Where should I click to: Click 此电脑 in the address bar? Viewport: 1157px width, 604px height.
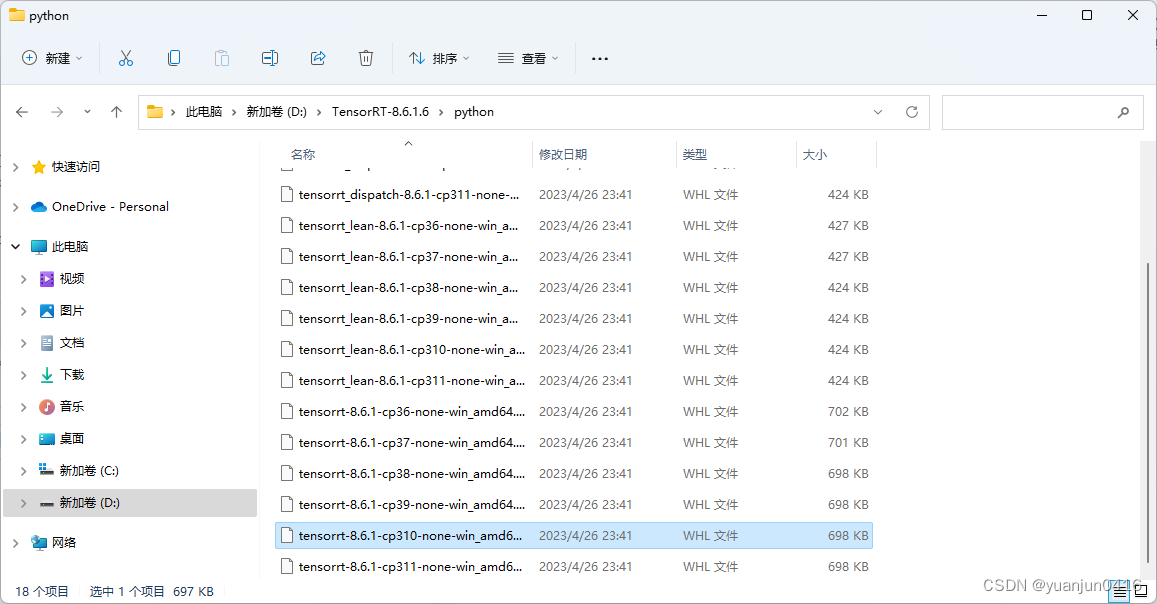[x=204, y=112]
